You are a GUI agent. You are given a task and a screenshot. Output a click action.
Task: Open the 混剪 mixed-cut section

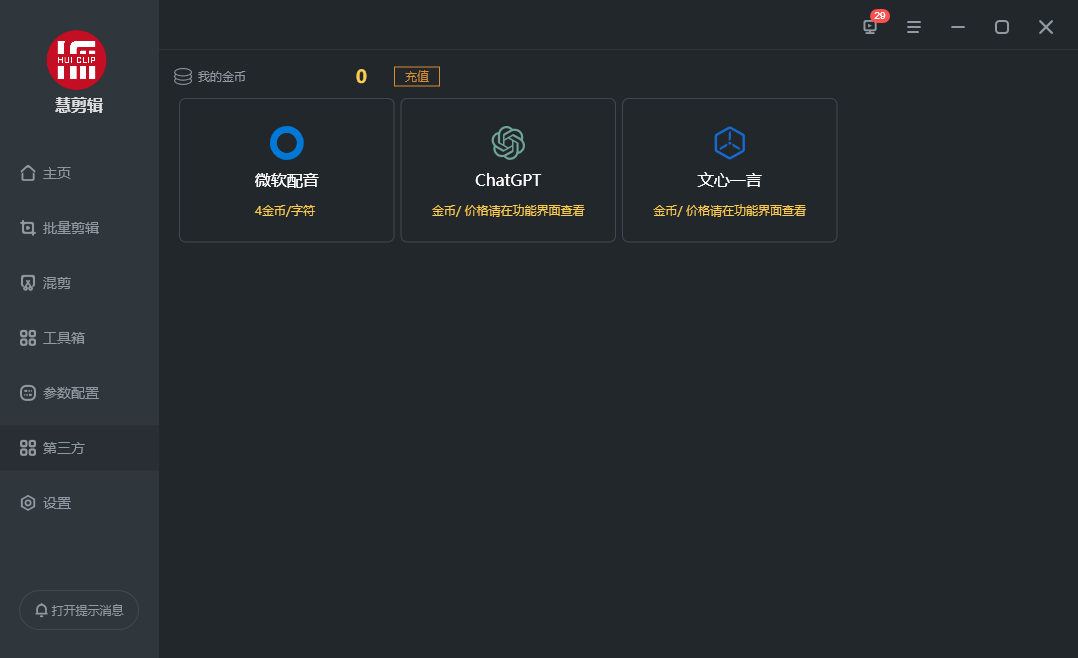[56, 283]
